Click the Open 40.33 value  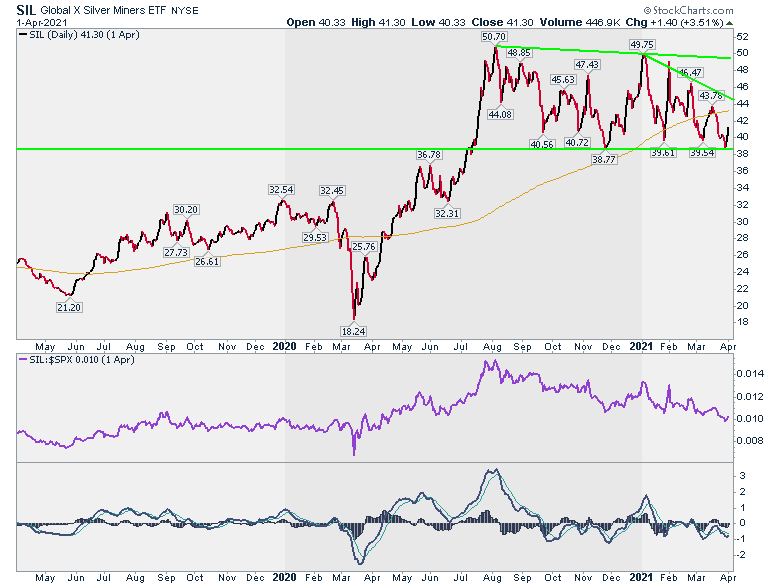pos(316,22)
